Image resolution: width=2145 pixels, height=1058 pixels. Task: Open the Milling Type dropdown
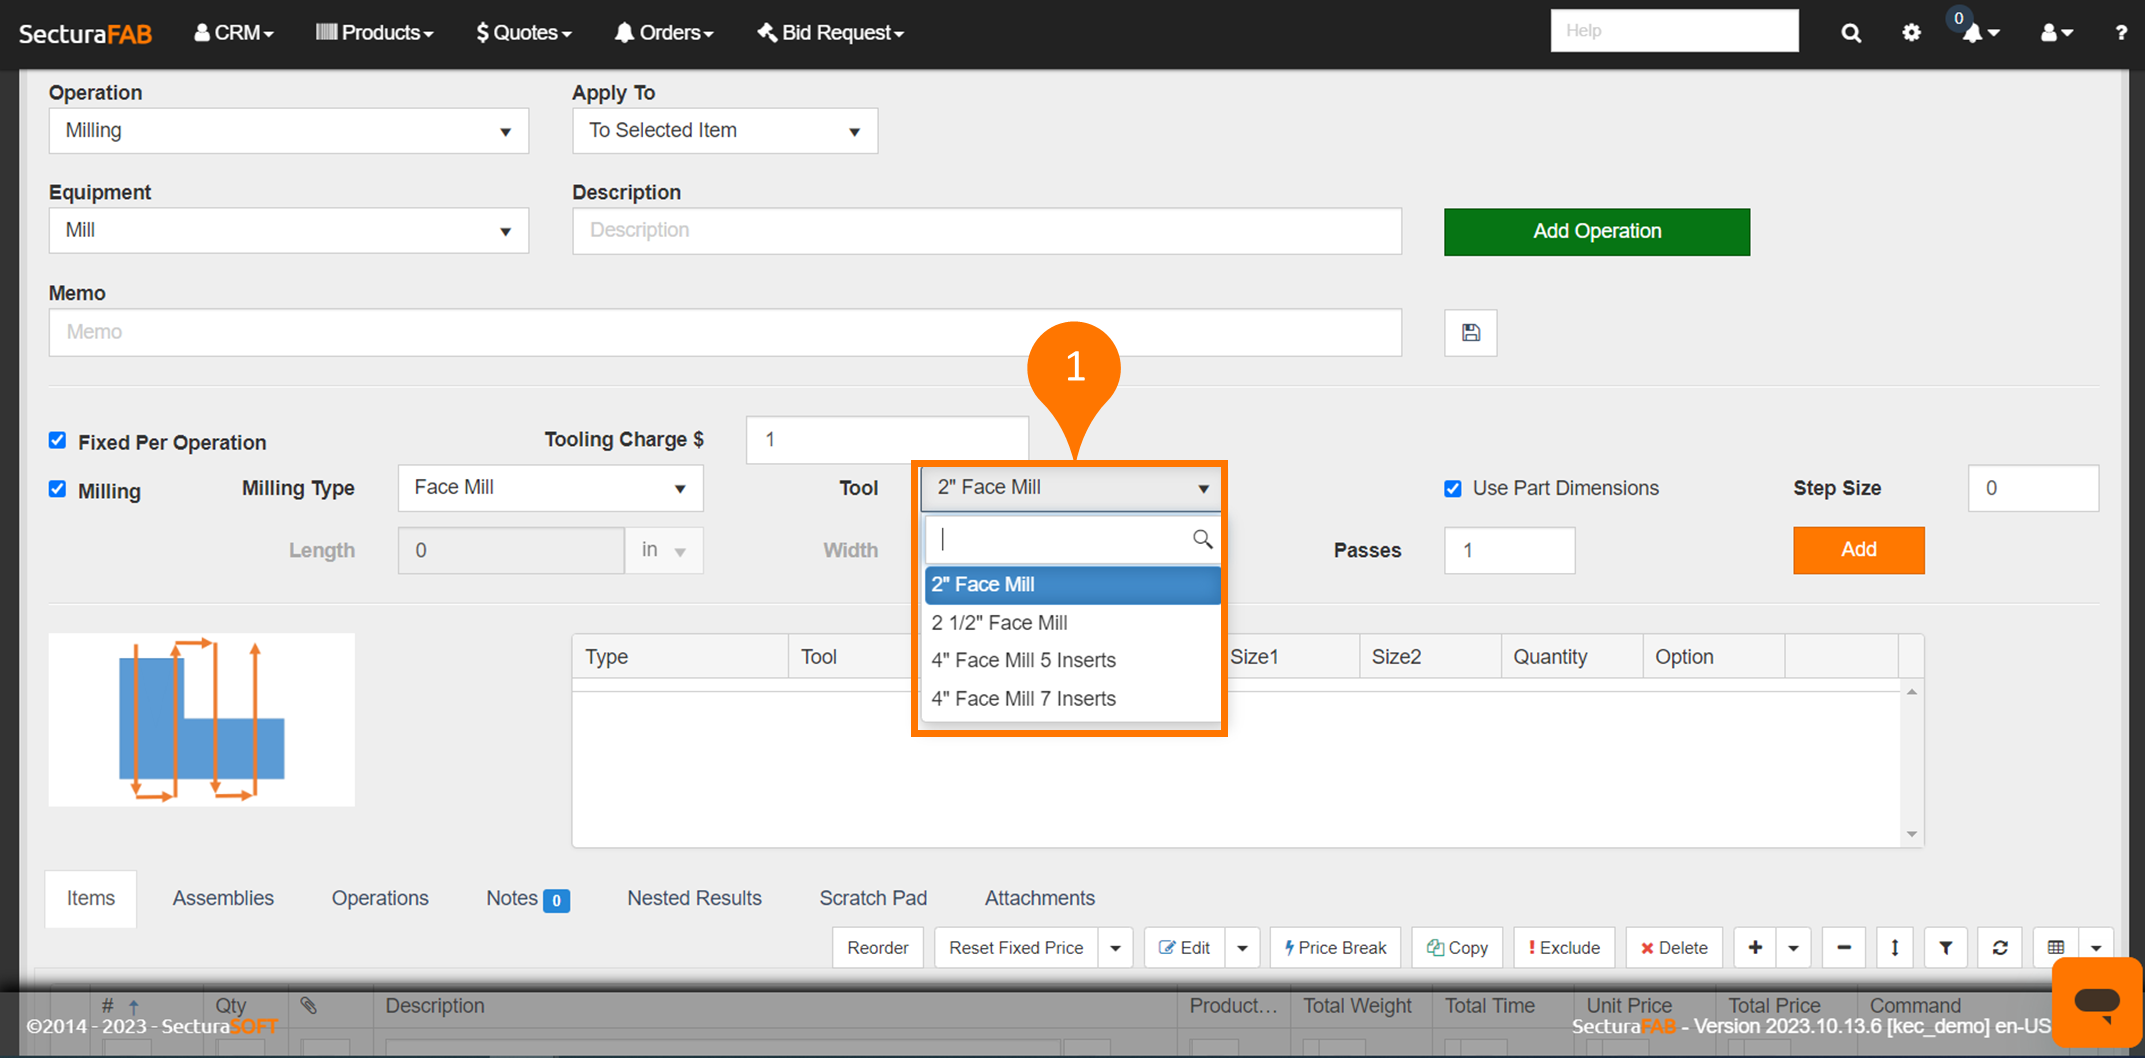pos(550,488)
